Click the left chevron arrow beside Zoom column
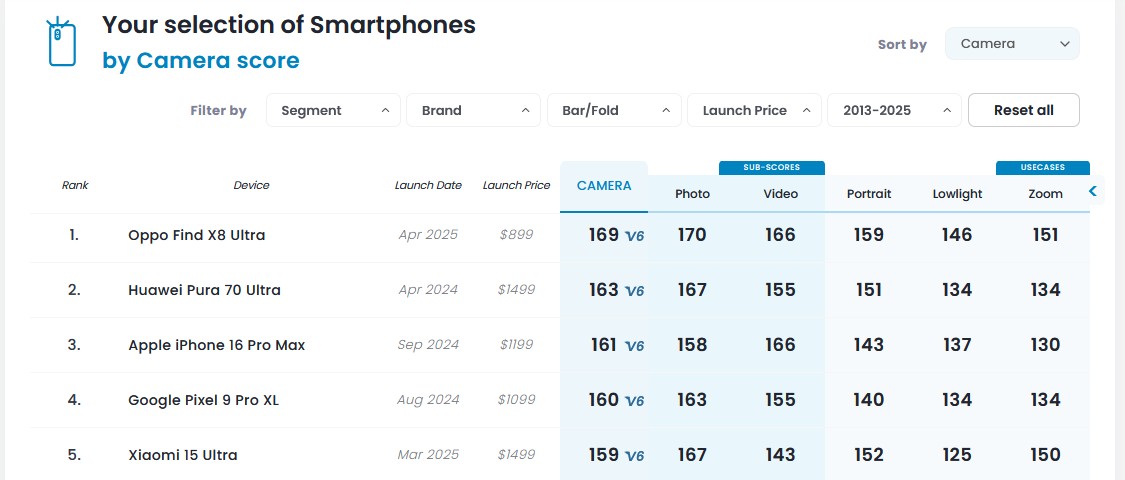The width and height of the screenshot is (1125, 480). [1093, 191]
